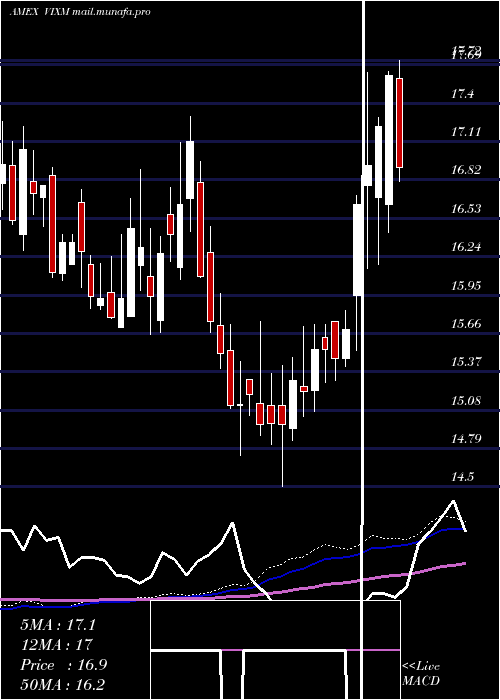Viewport: 500px width, 700px height.
Task: Click the AMEX VIXM mail.munafa.pro title text
Action: point(79,12)
